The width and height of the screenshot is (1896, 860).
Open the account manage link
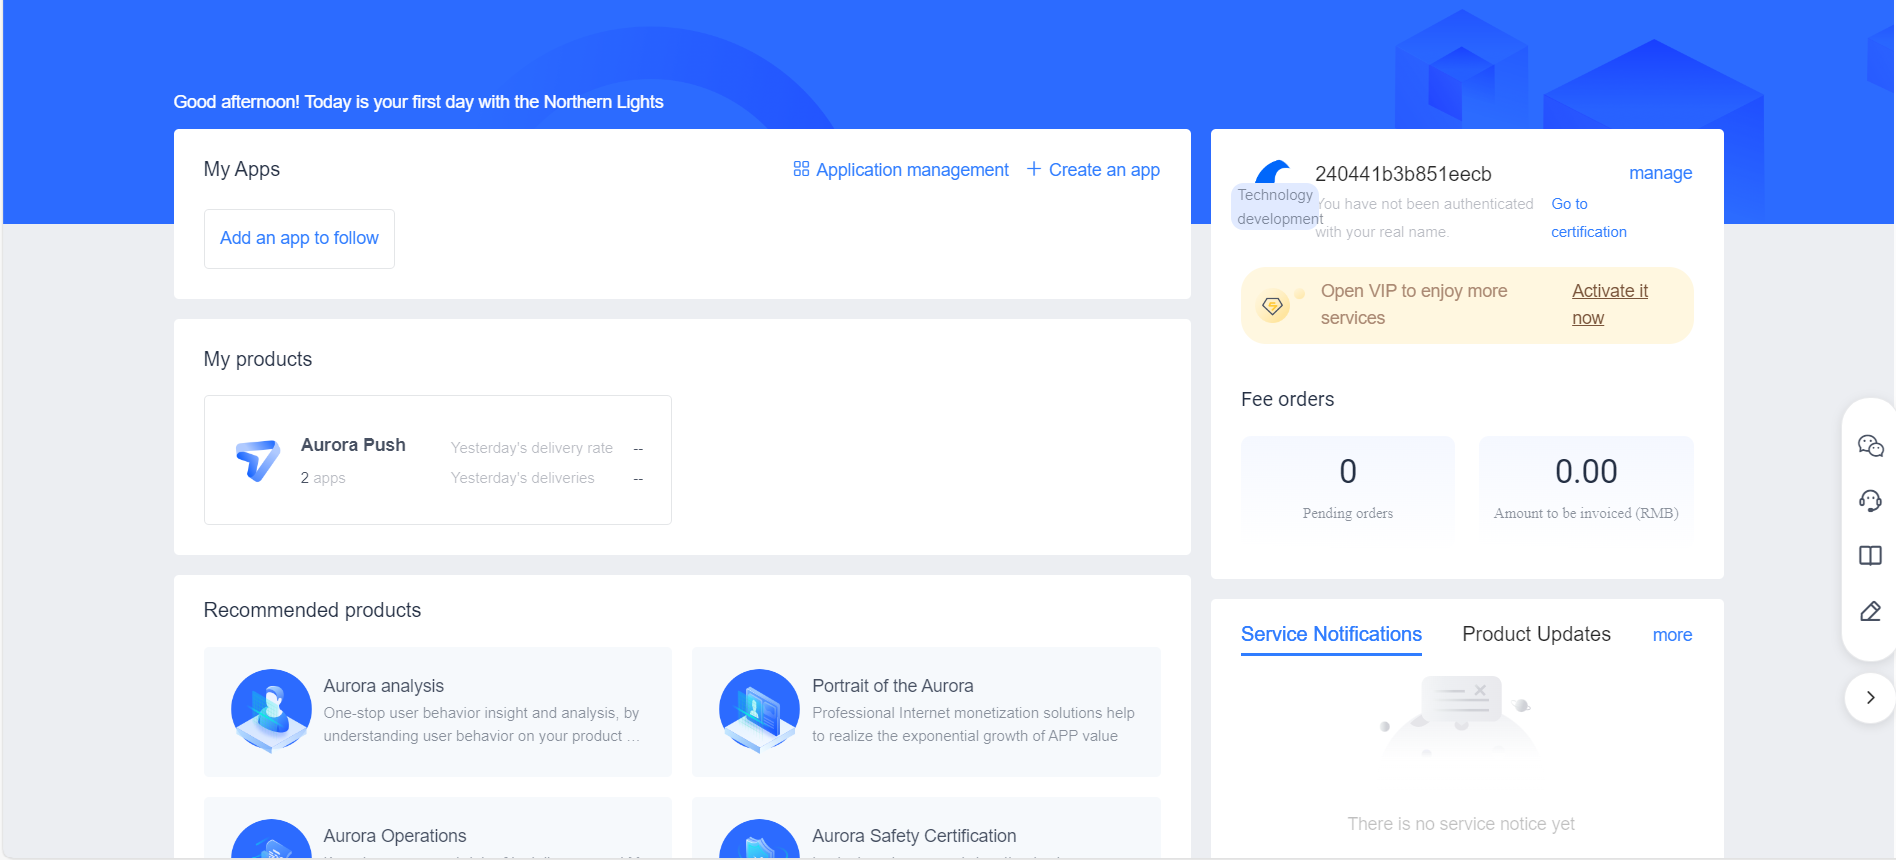point(1660,173)
